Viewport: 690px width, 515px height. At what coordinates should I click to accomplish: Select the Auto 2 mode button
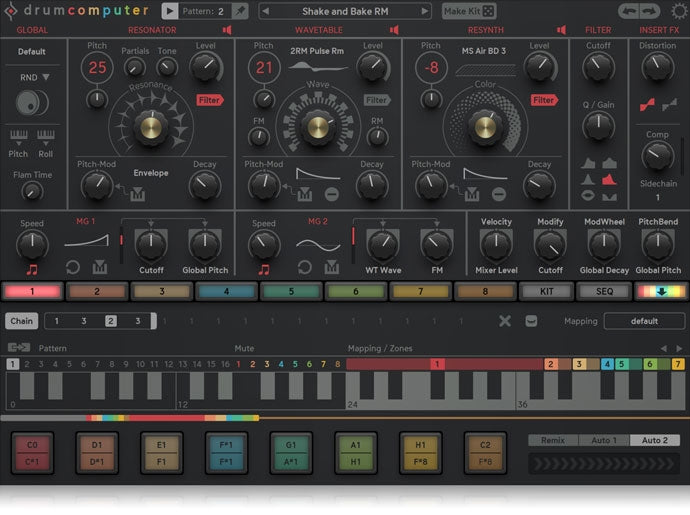tap(654, 440)
